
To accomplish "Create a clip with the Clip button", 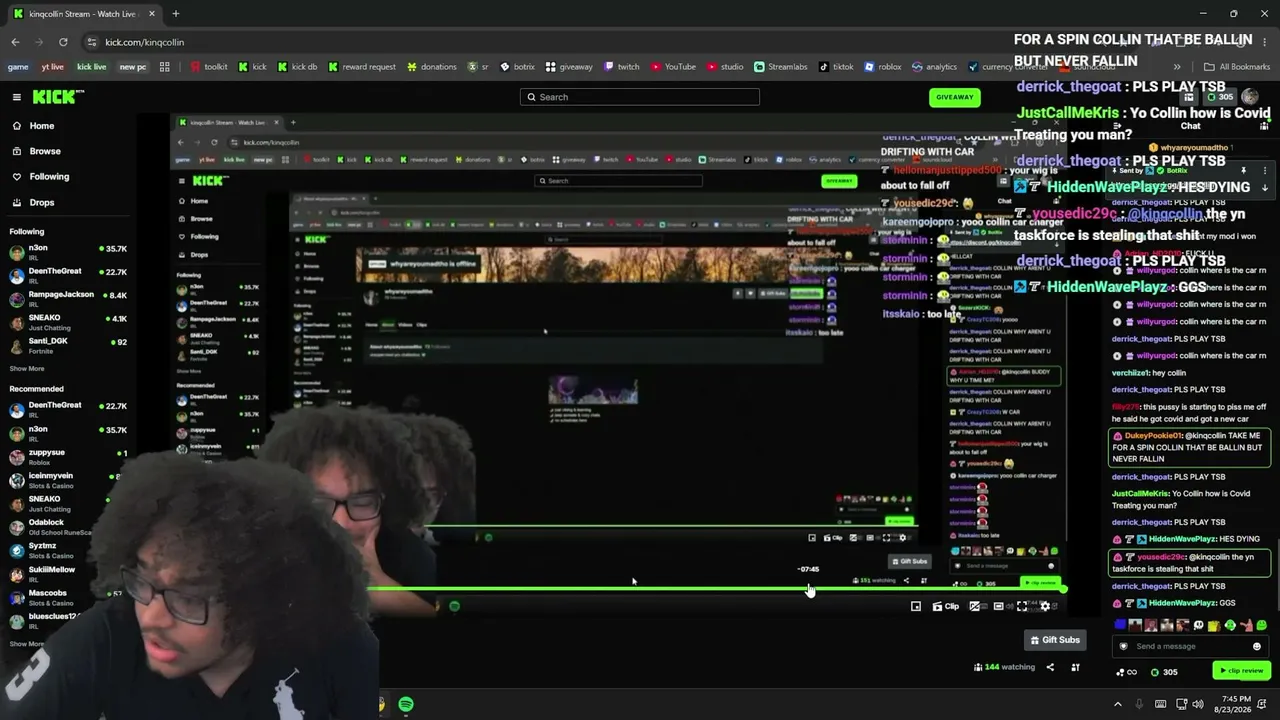I will 945,606.
